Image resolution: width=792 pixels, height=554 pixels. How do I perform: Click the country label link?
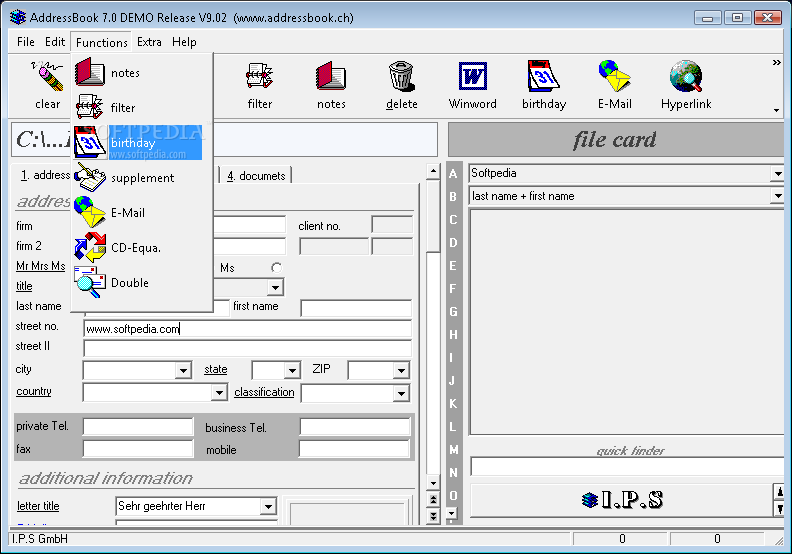tap(34, 391)
